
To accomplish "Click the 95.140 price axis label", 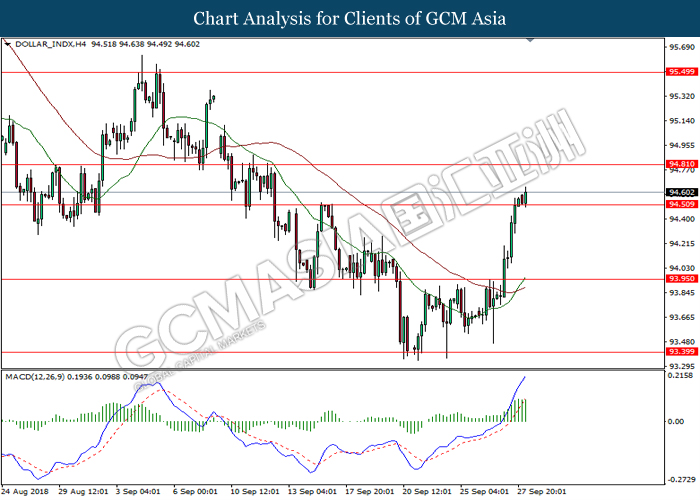I will (683, 121).
